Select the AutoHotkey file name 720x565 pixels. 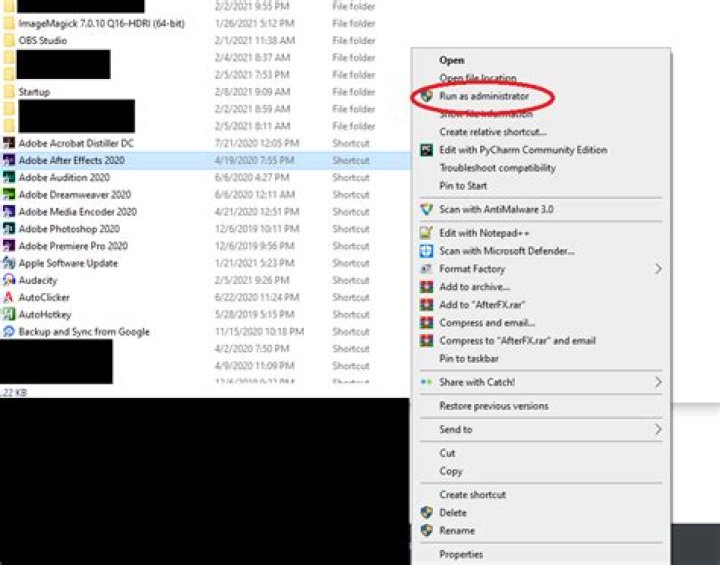pos(45,315)
